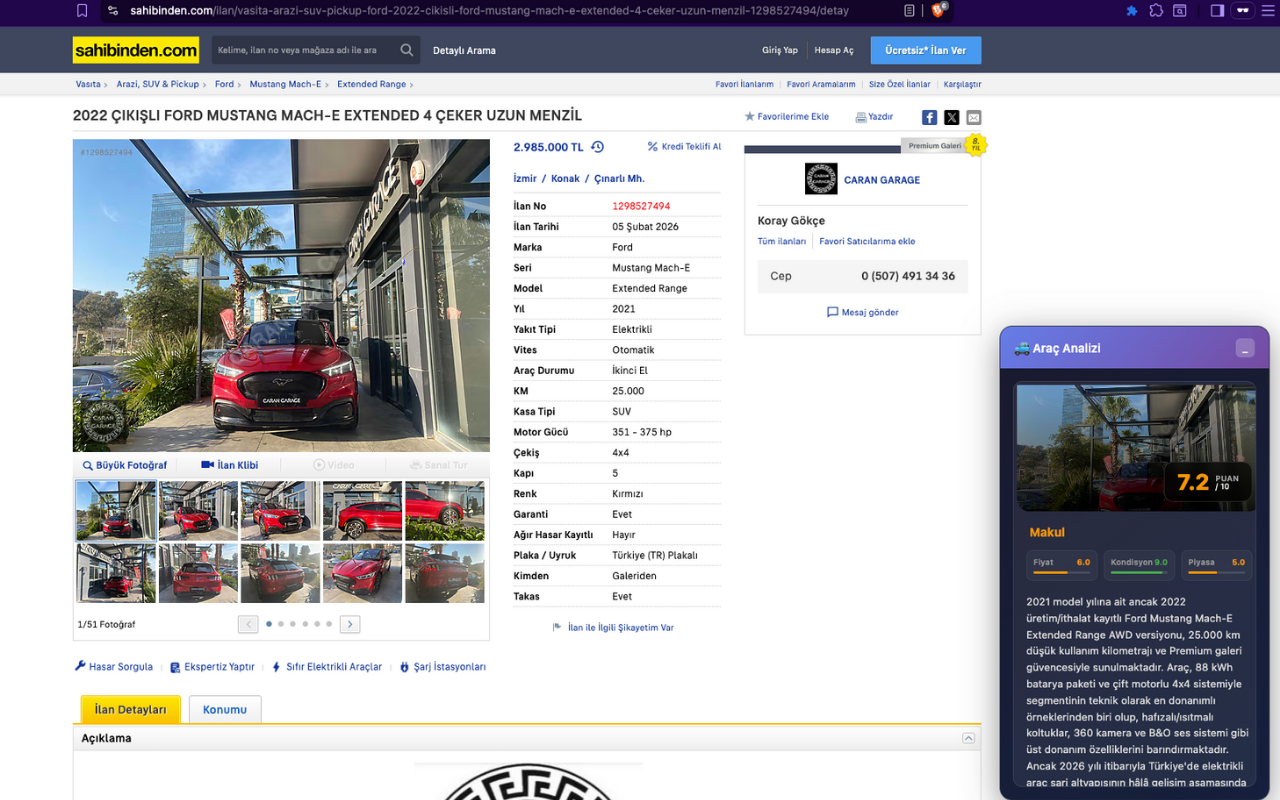Screen dimensions: 1280x800
Task: Open Favori İlanlarım
Action: click(x=744, y=84)
